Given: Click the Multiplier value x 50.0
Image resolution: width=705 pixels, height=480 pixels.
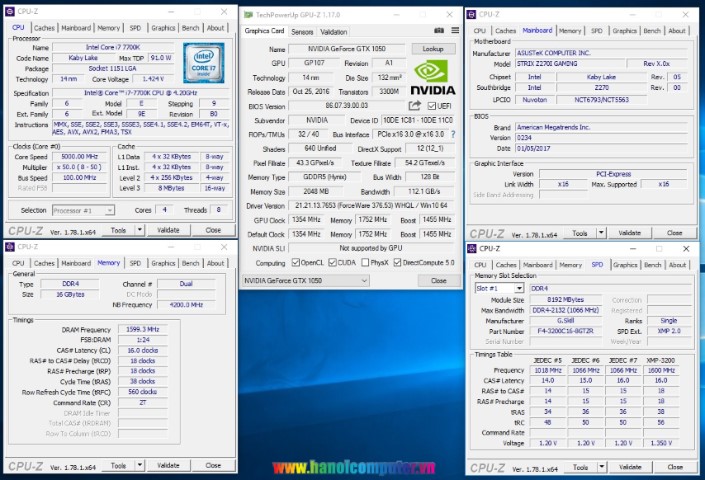Looking at the screenshot, I should point(80,167).
